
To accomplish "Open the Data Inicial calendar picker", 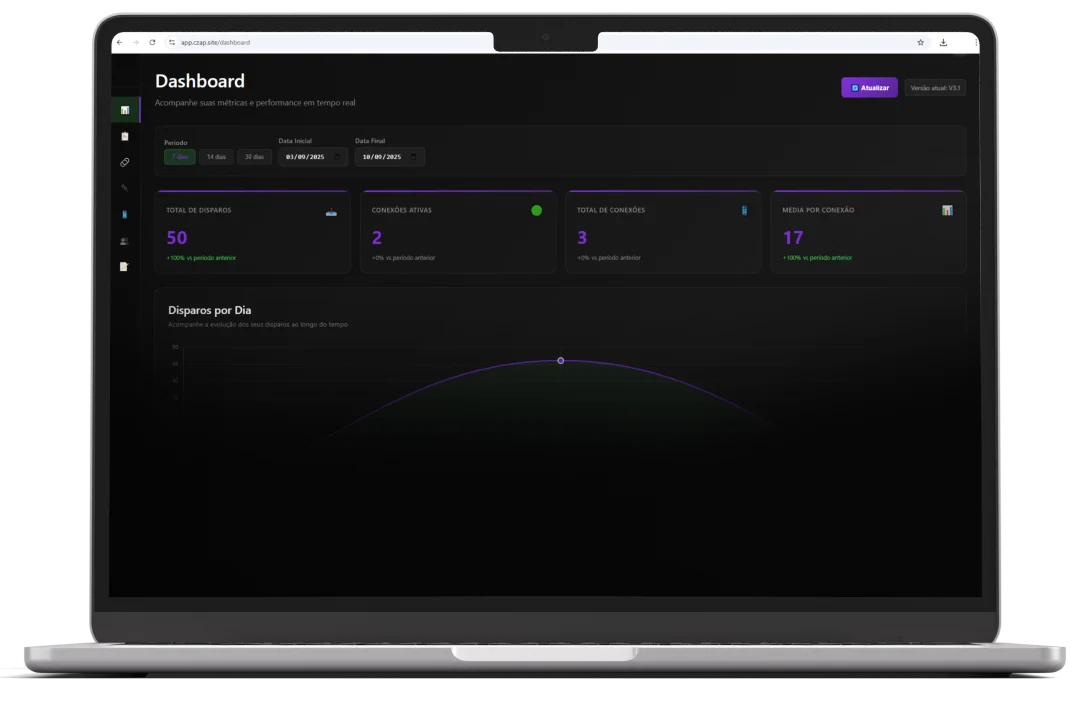I will pos(337,157).
